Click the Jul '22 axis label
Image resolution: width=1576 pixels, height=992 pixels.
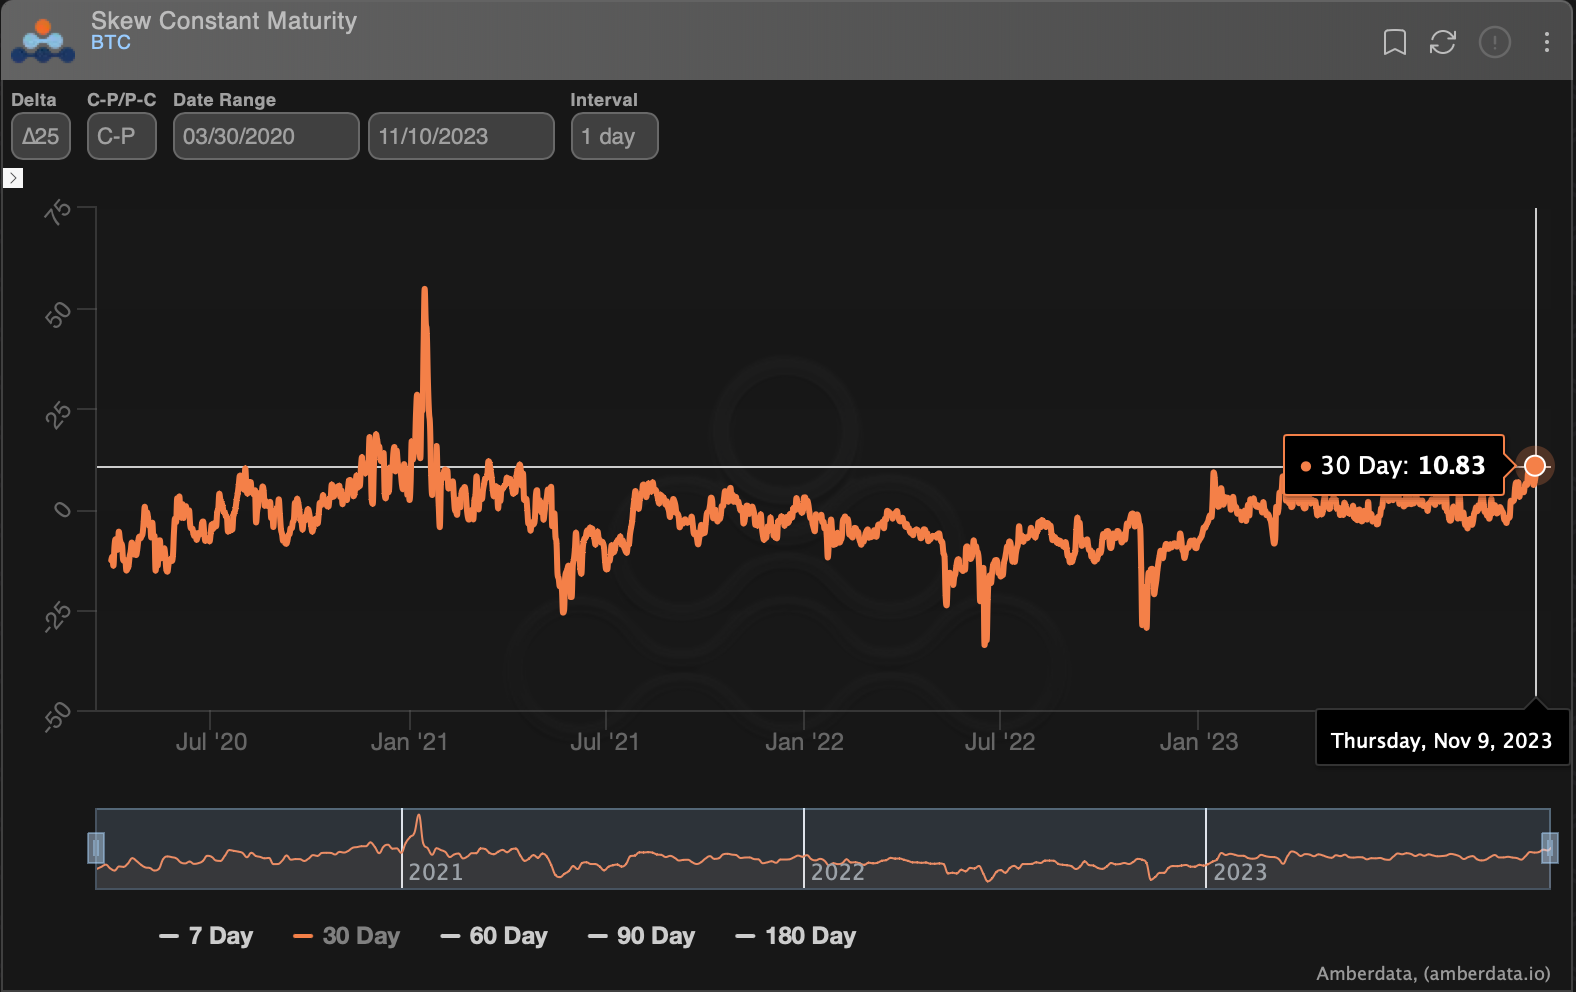pyautogui.click(x=1000, y=742)
